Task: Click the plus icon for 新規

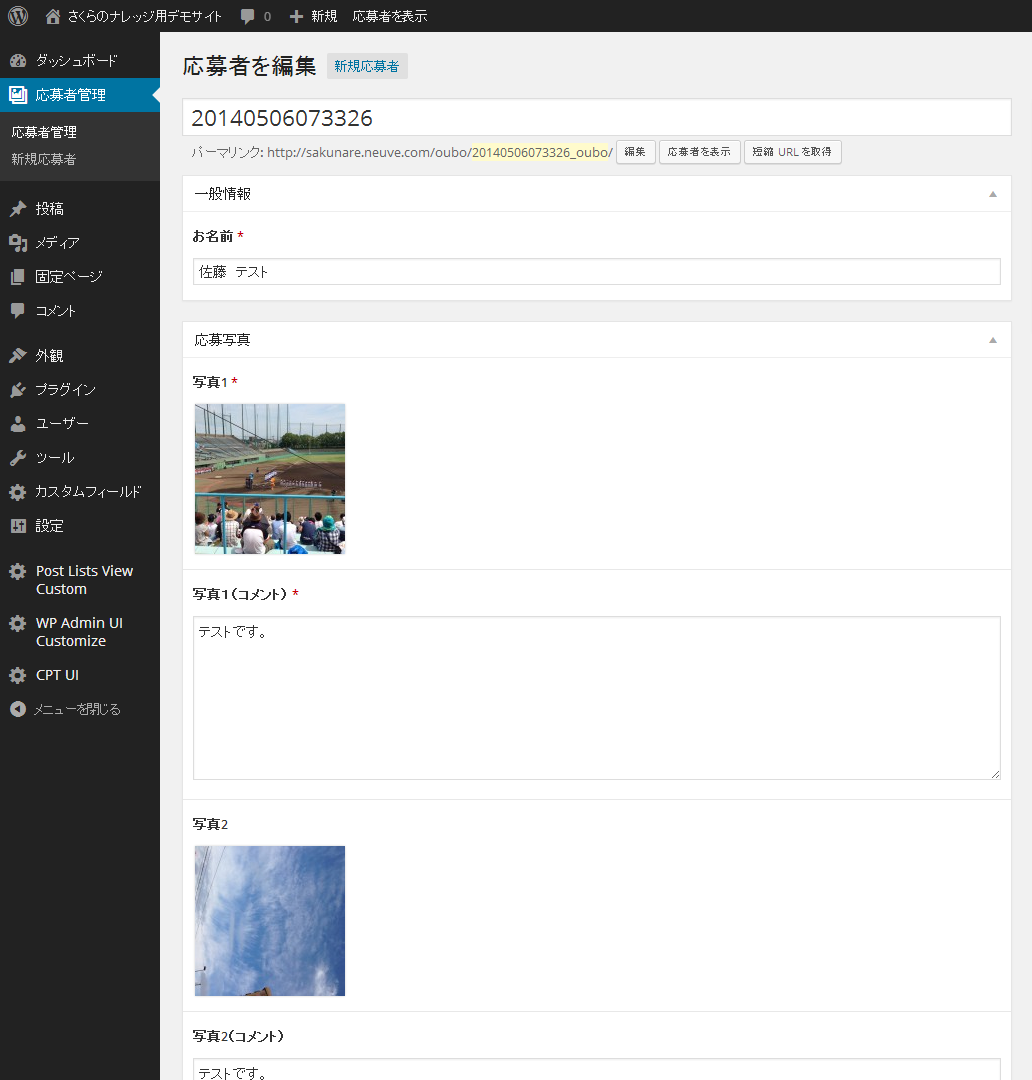Action: 296,16
